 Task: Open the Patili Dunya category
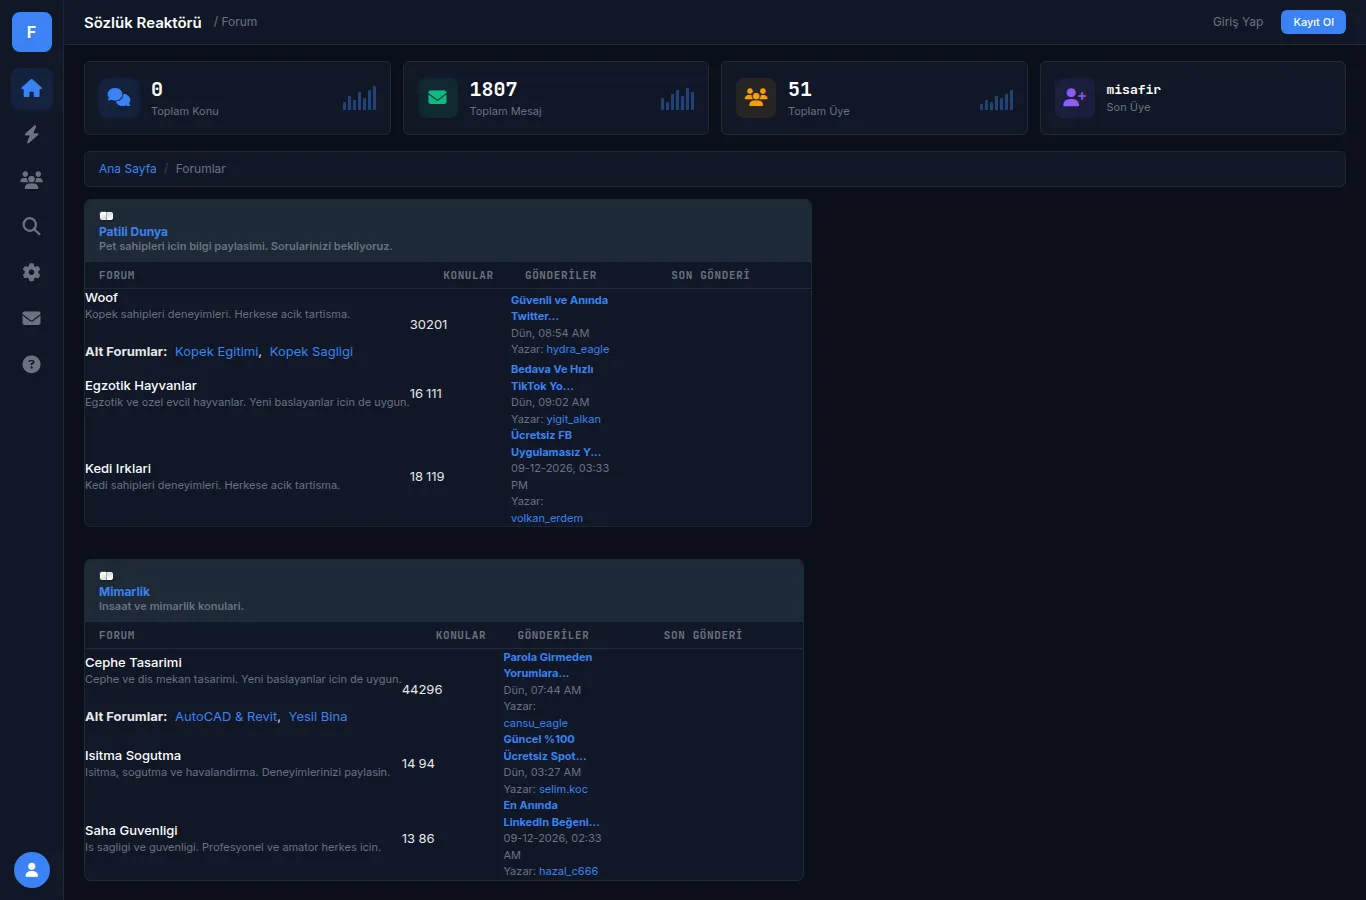[x=133, y=231]
